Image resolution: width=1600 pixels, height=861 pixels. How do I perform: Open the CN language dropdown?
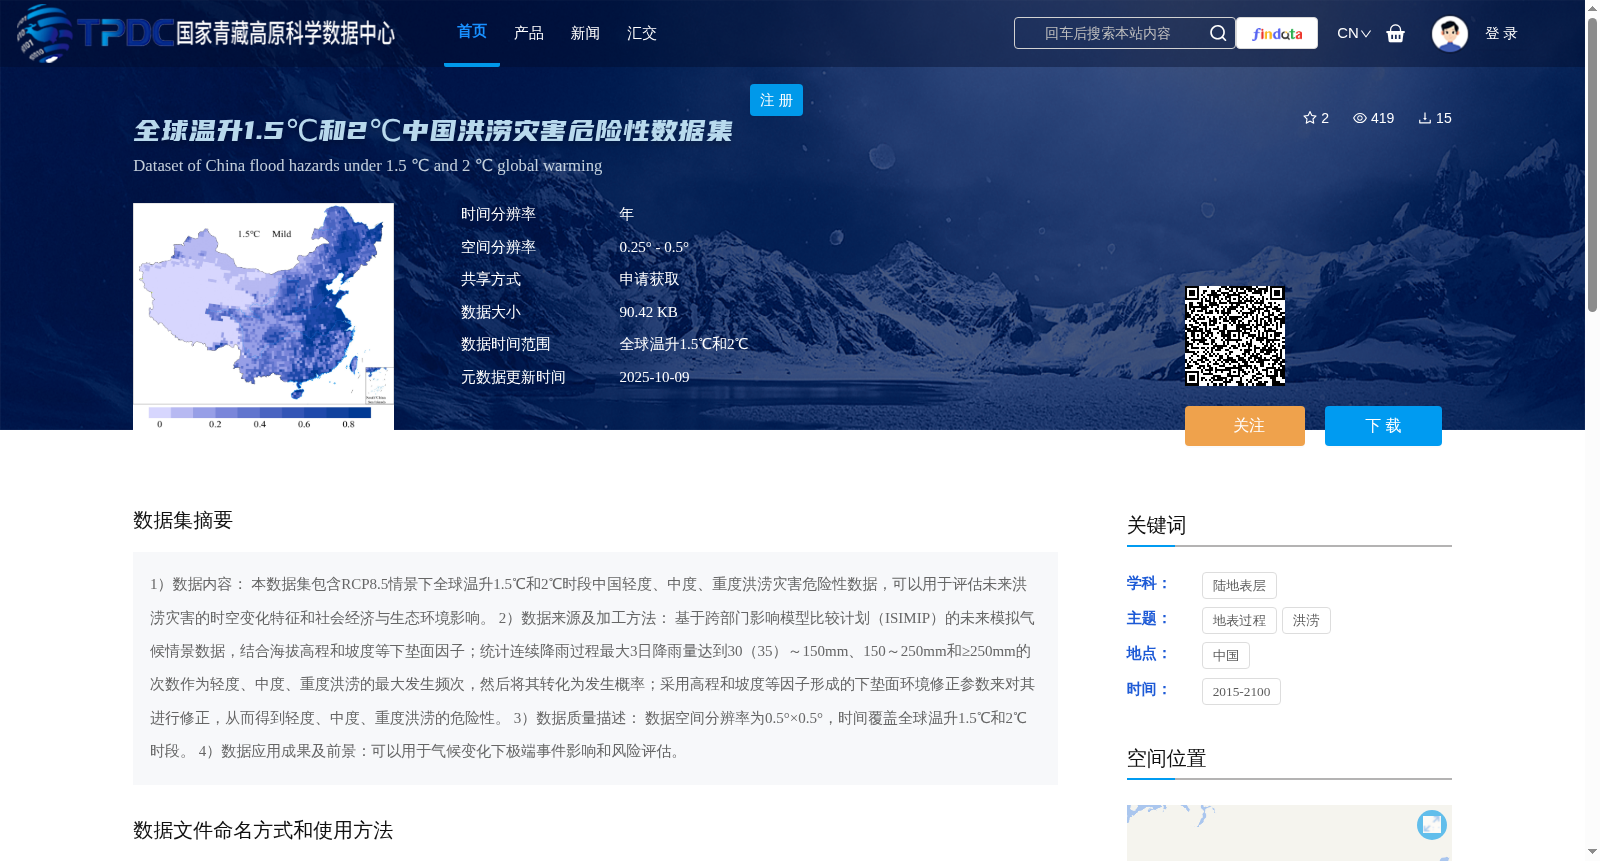click(x=1354, y=33)
